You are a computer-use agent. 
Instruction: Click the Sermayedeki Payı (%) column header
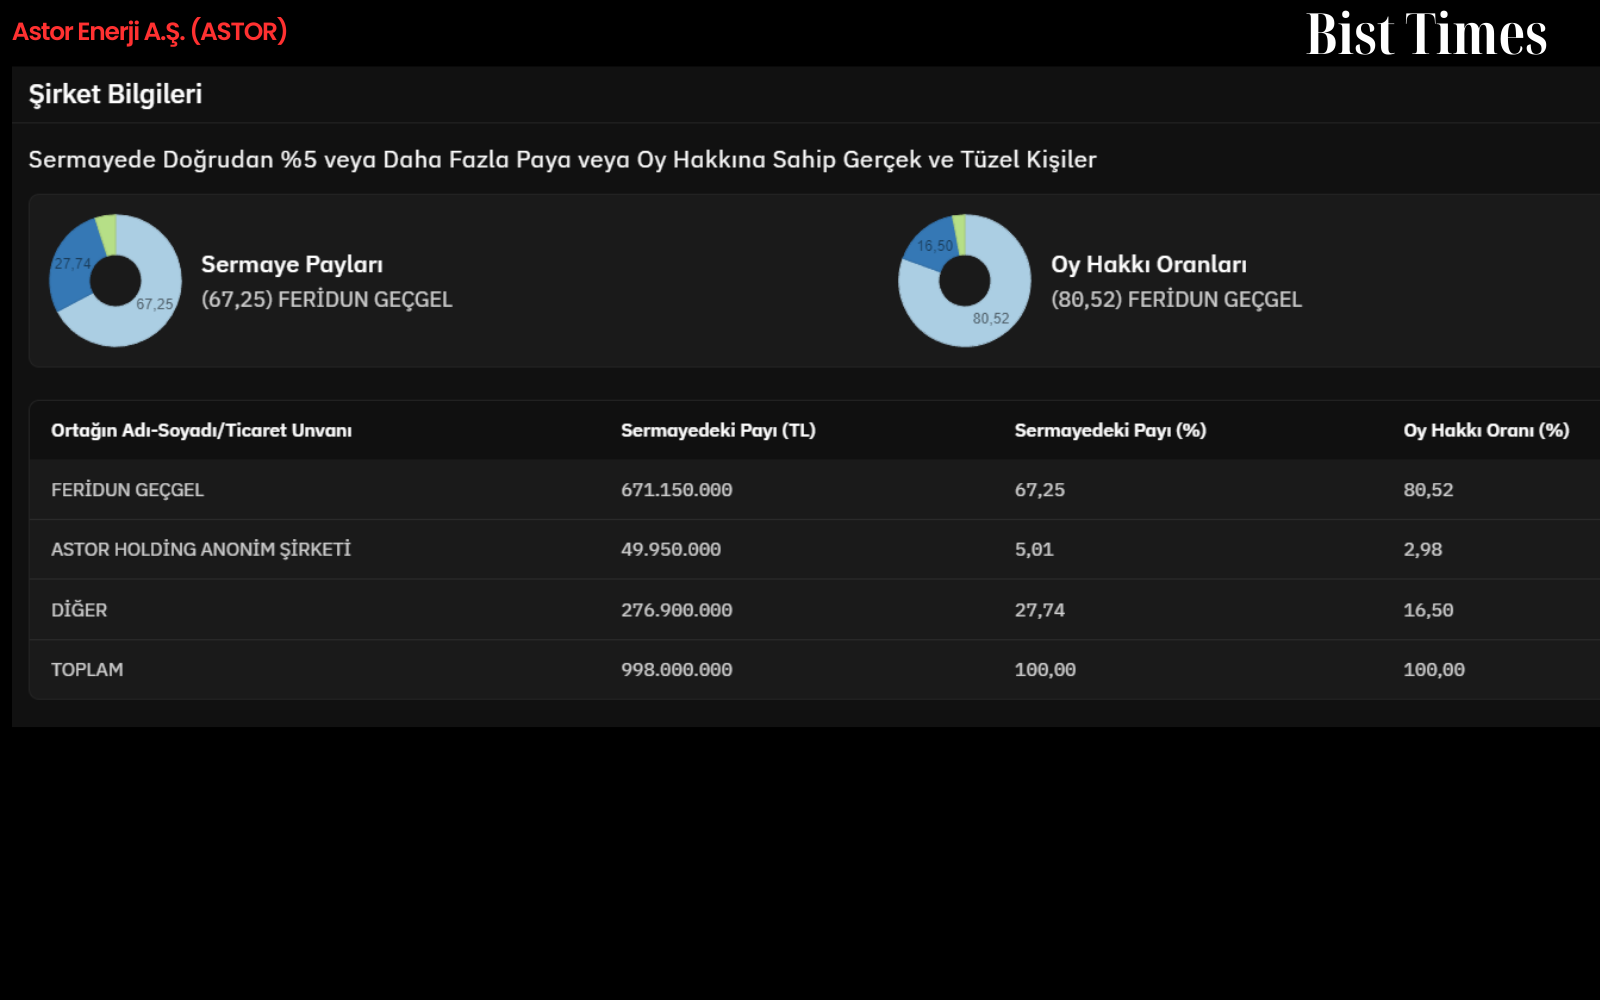[1110, 431]
